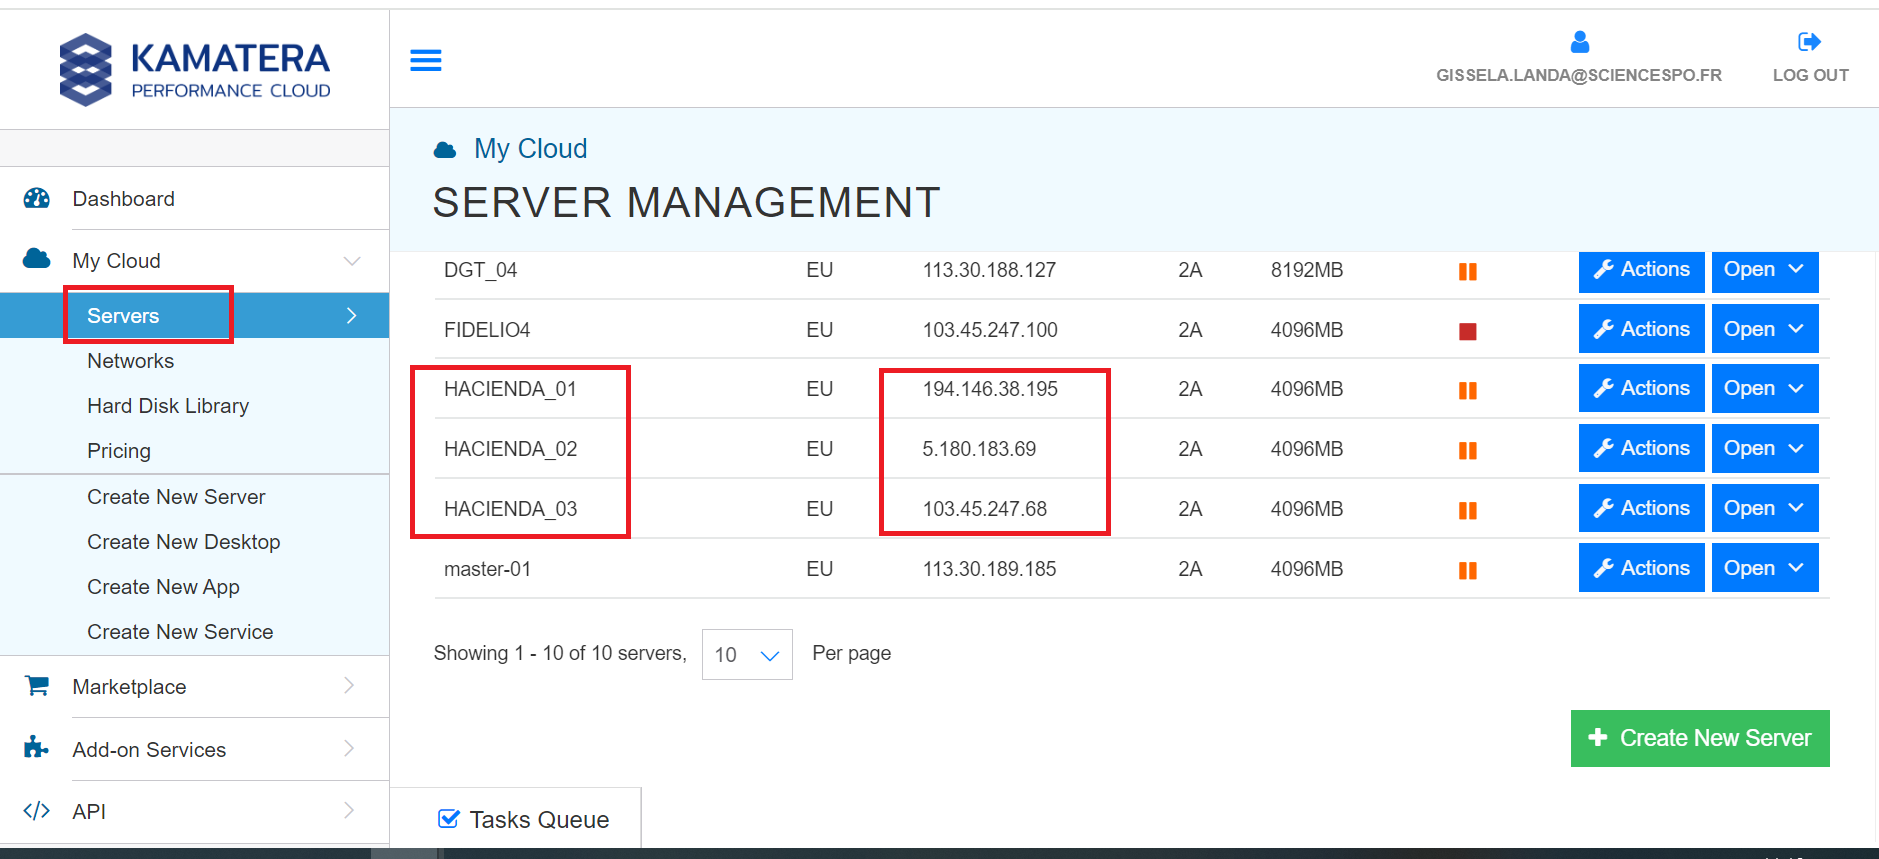Select server name master-01
The image size is (1879, 859).
[x=487, y=569]
